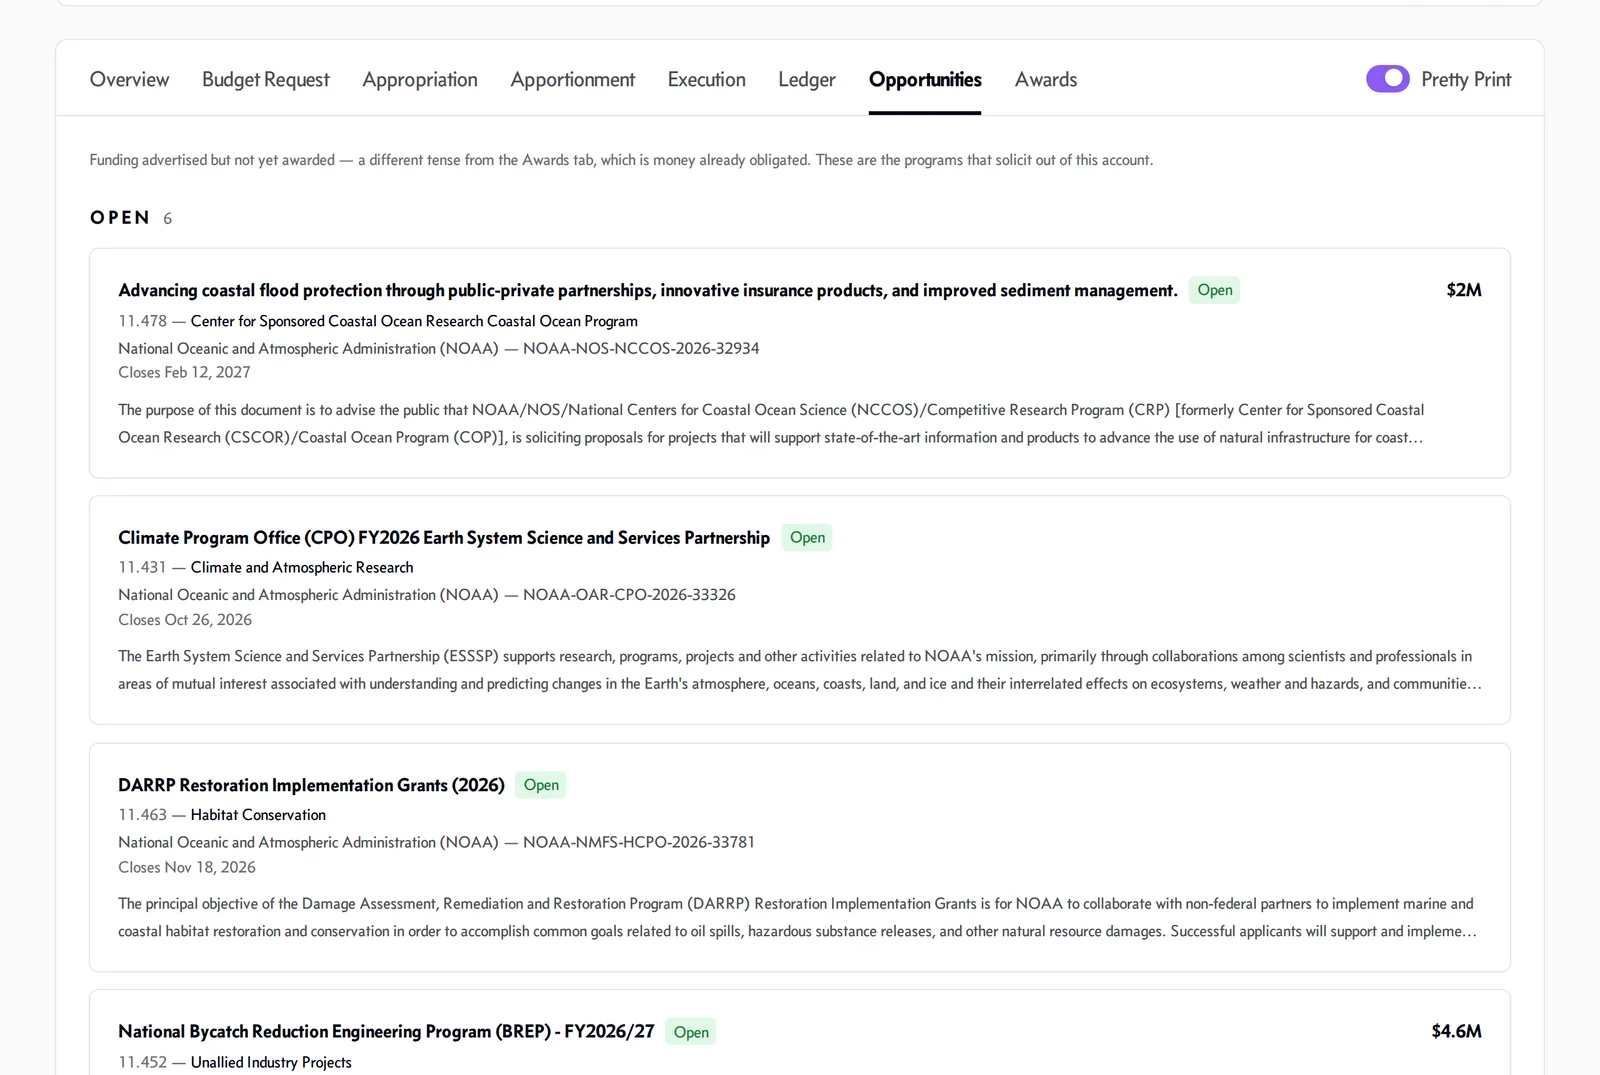Click the Open badge beside Climate Program Office
Image resolution: width=1600 pixels, height=1075 pixels.
pos(807,538)
